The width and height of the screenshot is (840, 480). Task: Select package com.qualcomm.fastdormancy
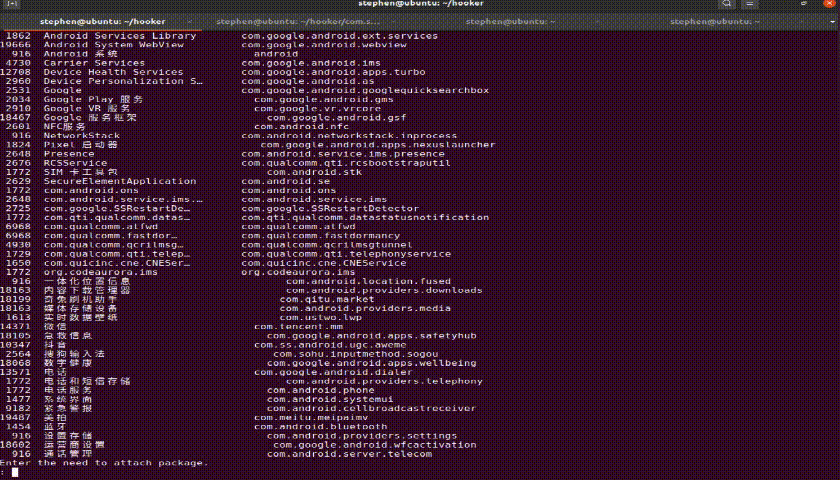[320, 236]
